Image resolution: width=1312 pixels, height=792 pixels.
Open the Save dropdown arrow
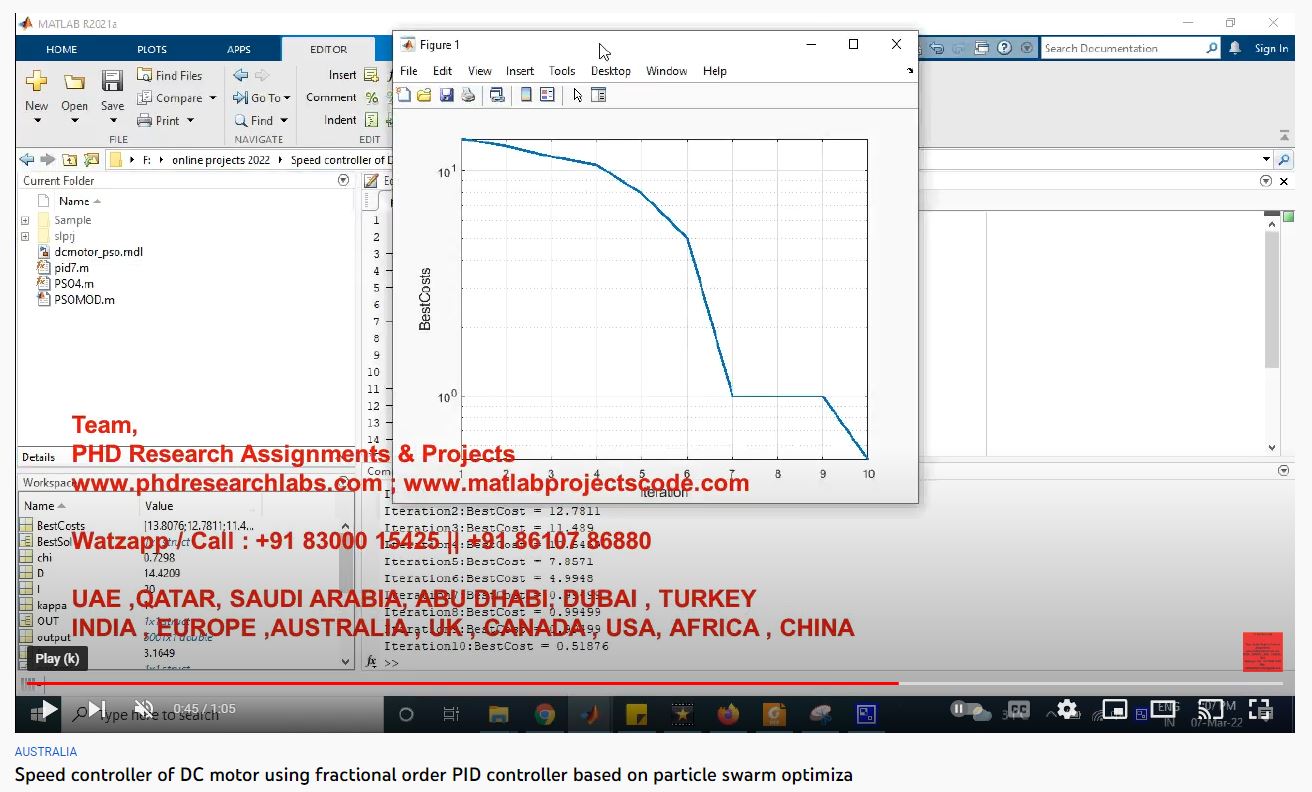point(112,121)
